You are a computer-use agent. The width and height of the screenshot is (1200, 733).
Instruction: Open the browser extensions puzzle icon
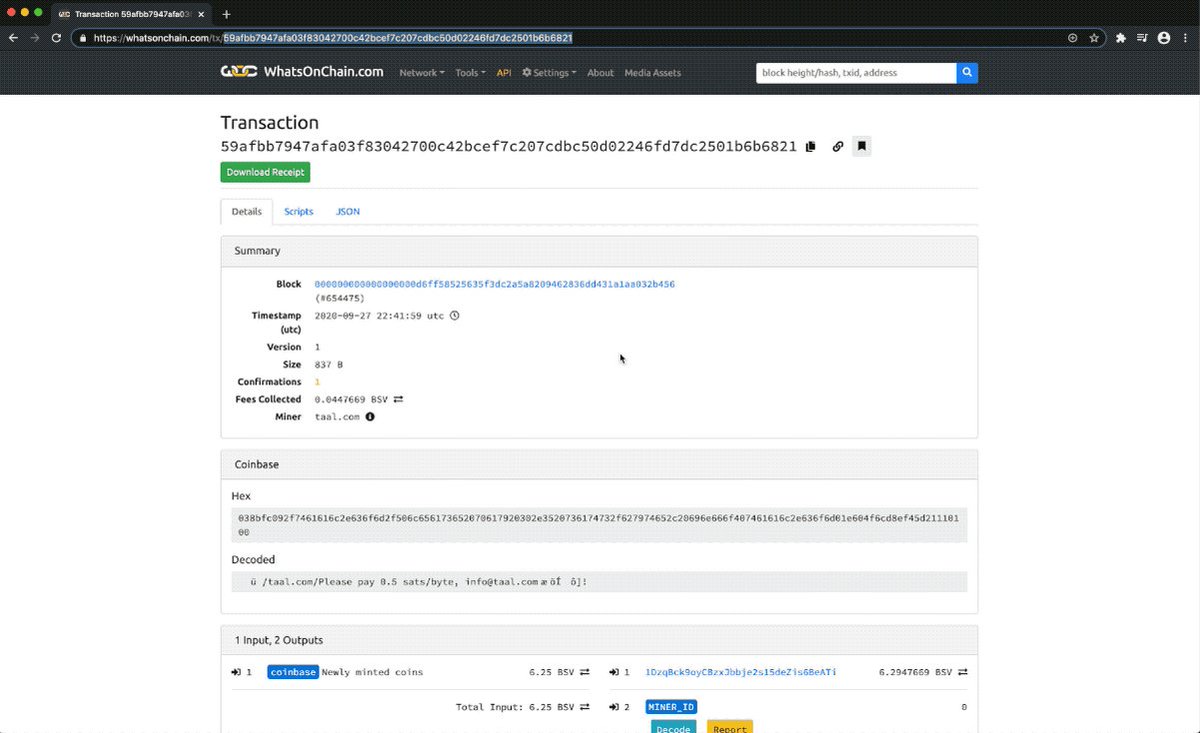tap(1121, 38)
